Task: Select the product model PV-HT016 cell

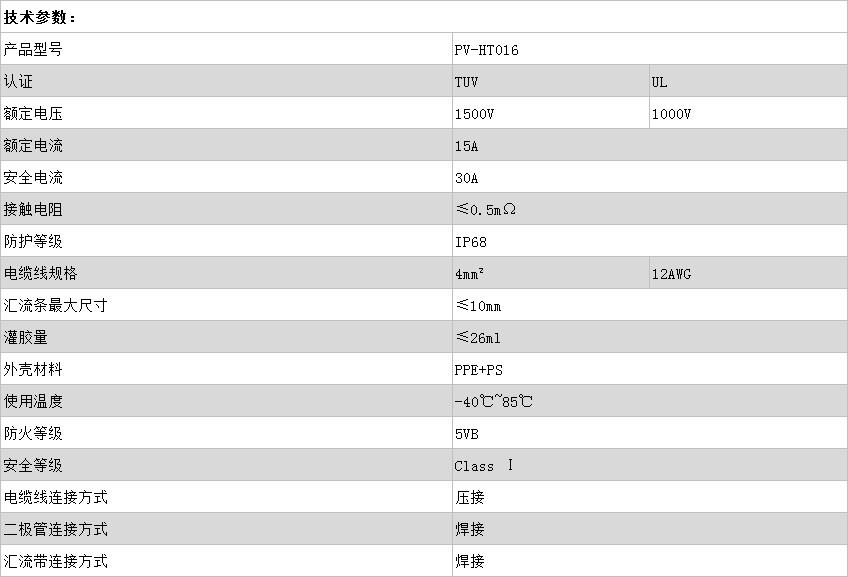Action: pyautogui.click(x=486, y=50)
